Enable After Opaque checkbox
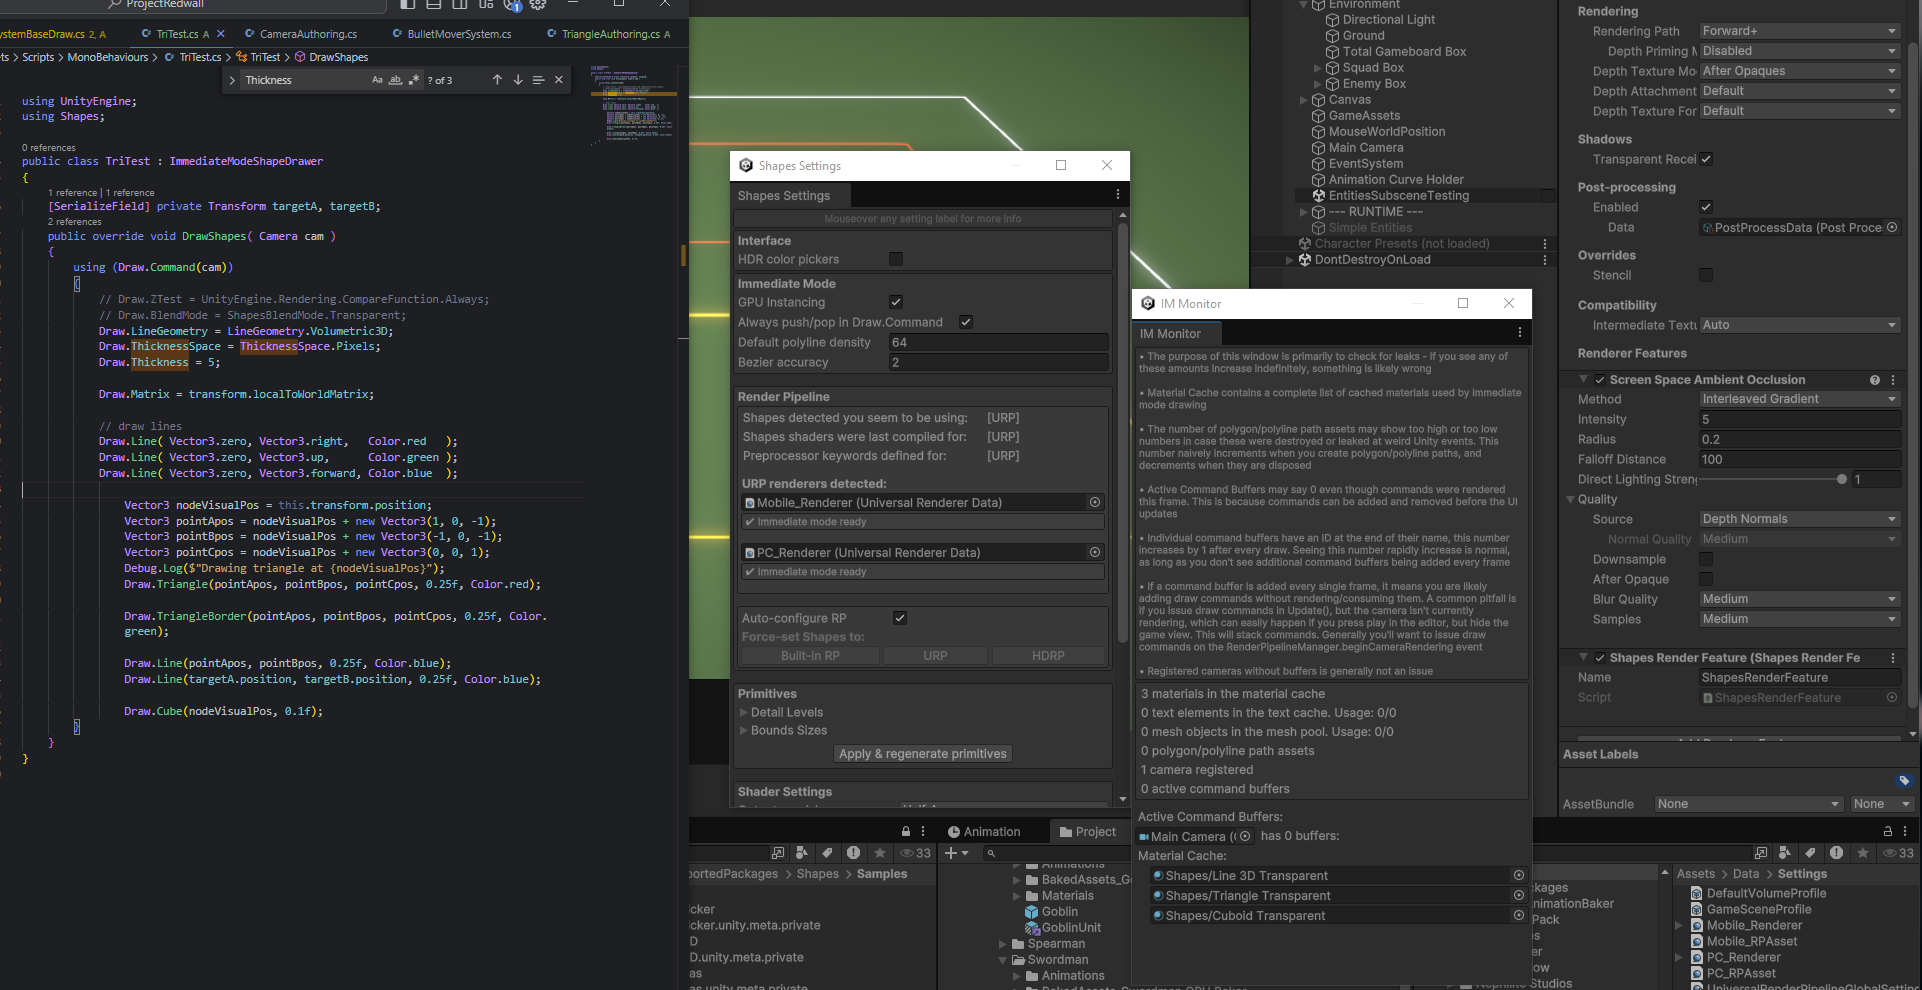This screenshot has height=990, width=1922. click(x=1706, y=579)
